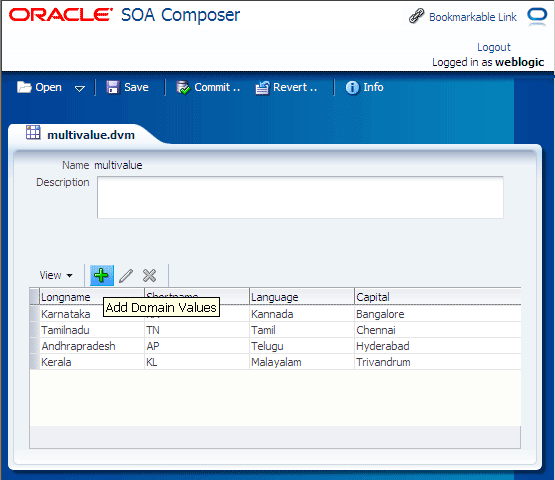The height and width of the screenshot is (480, 555).
Task: Click the weblogic username text
Action: coord(519,62)
